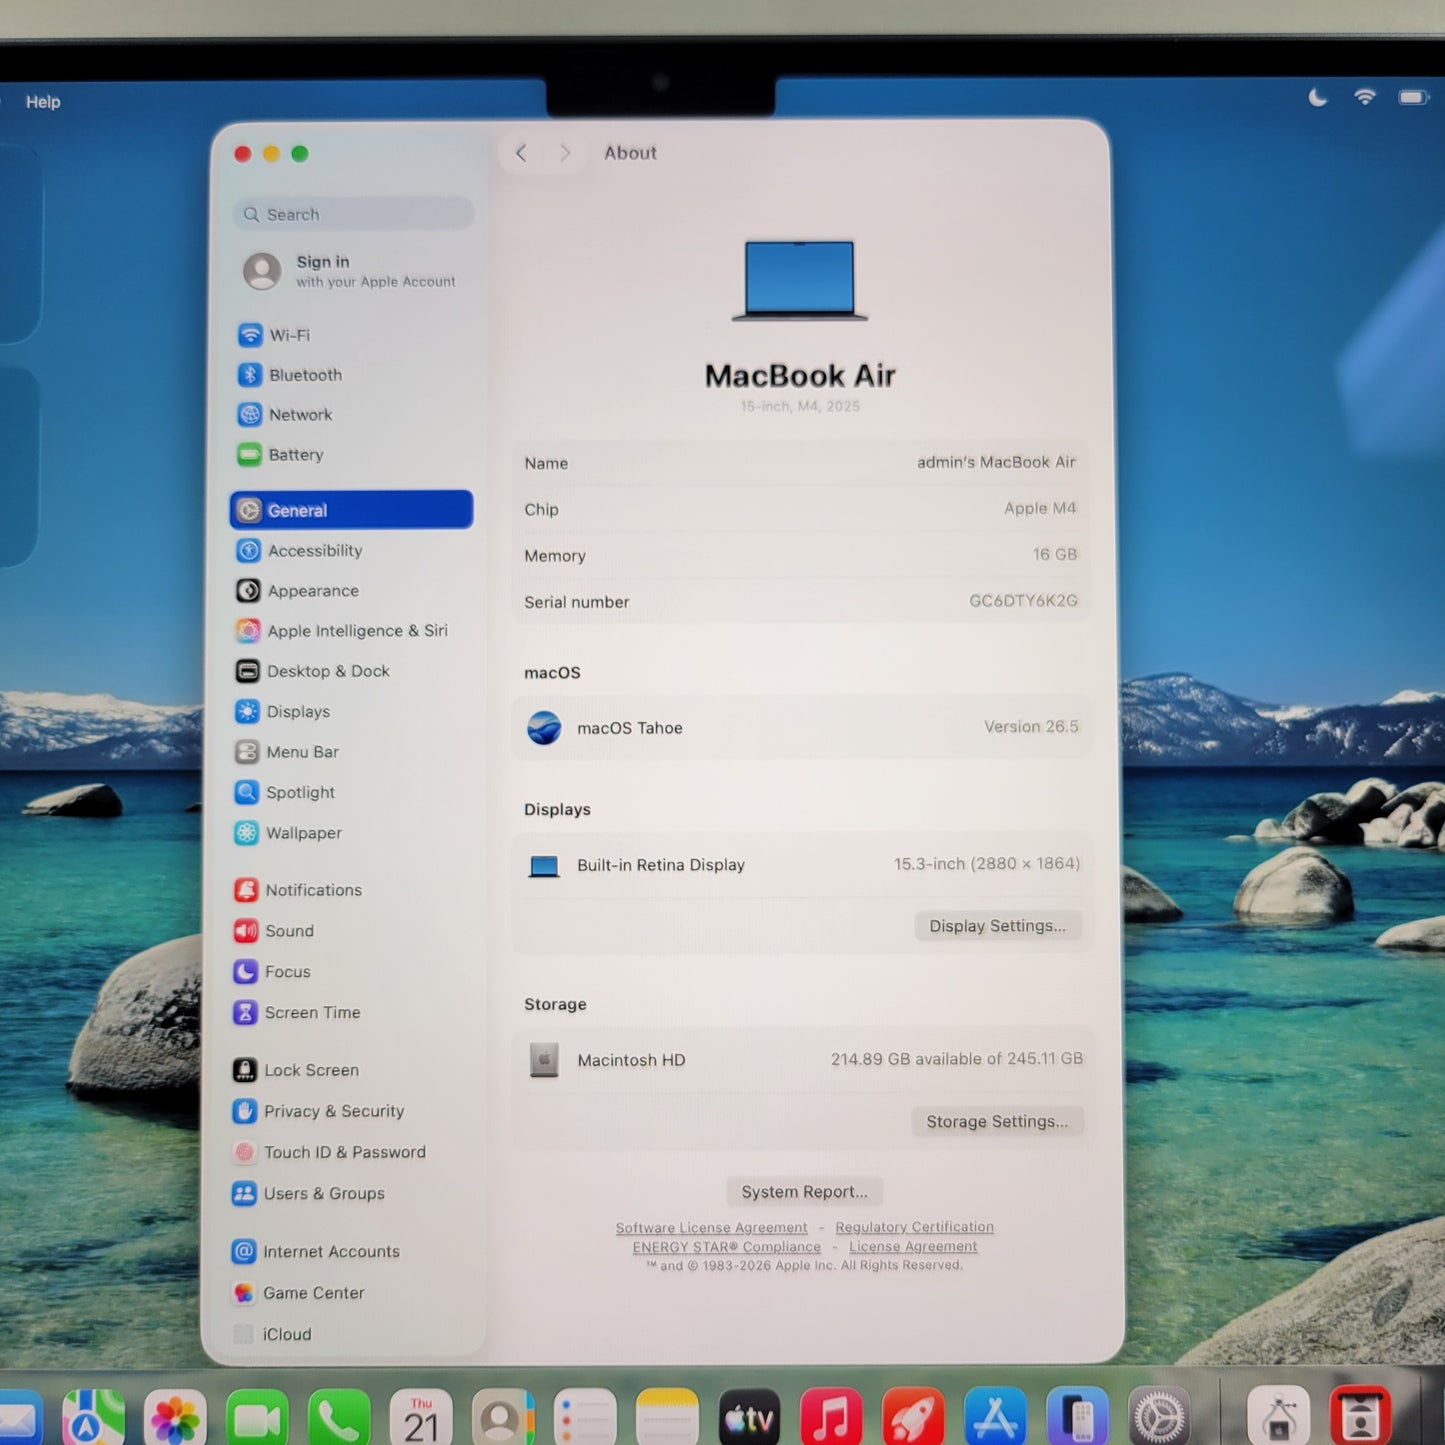Open Maps from the Dock
This screenshot has height=1445, width=1445.
point(93,1418)
